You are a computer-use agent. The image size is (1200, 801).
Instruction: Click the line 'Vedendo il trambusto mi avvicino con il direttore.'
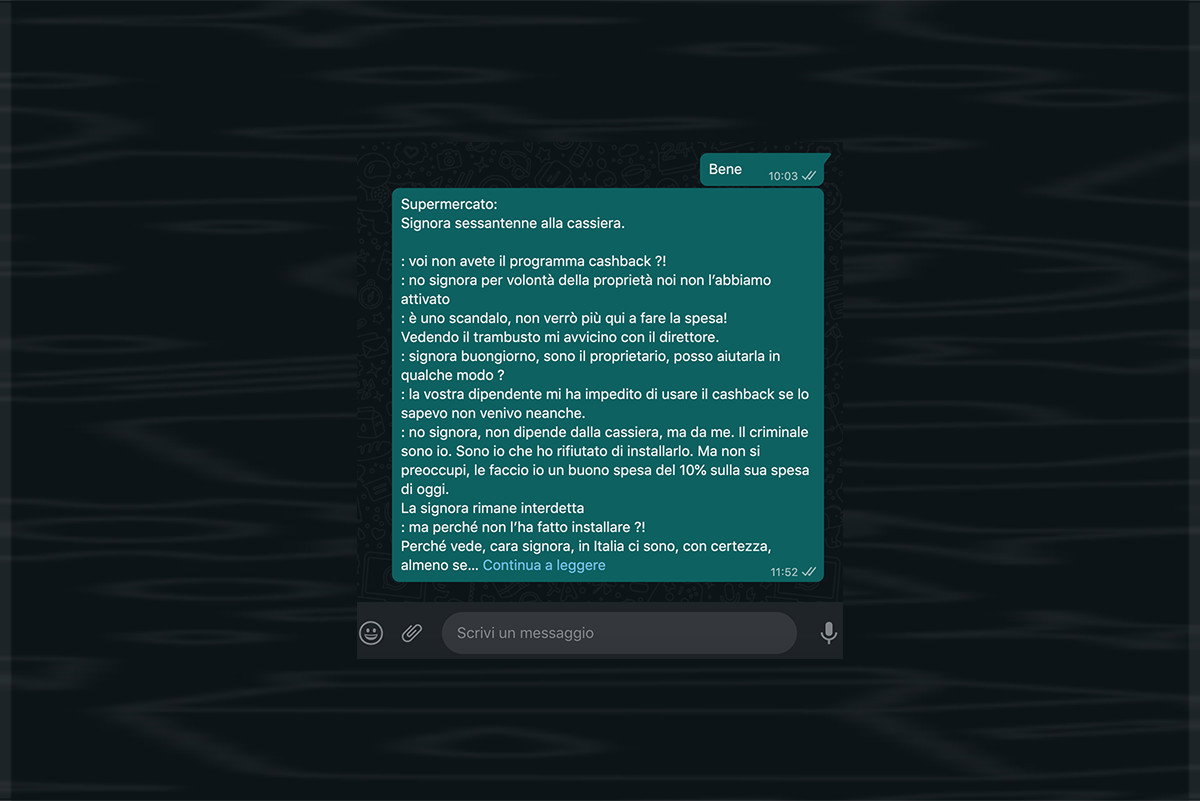point(560,337)
